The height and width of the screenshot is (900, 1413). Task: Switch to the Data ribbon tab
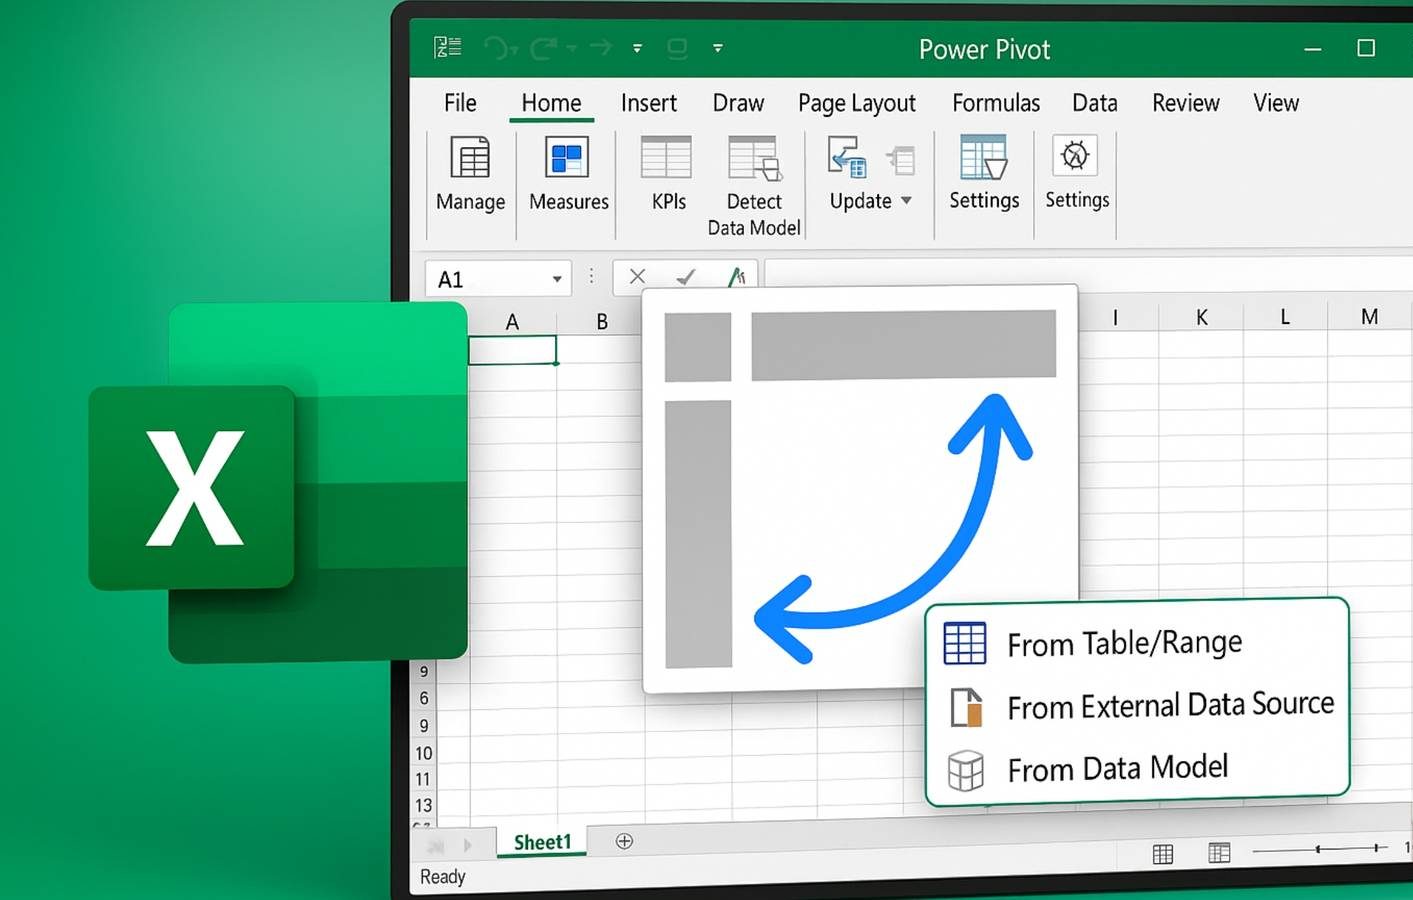coord(1094,103)
